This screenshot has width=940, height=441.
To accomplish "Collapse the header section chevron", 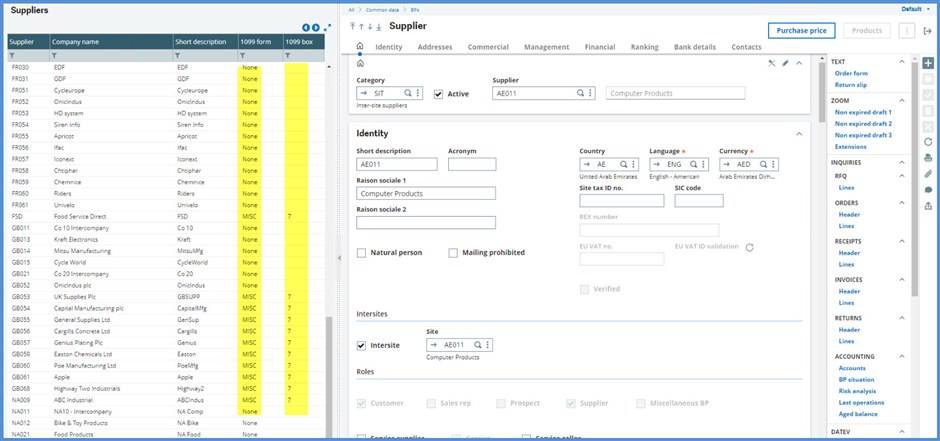I will 799,63.
